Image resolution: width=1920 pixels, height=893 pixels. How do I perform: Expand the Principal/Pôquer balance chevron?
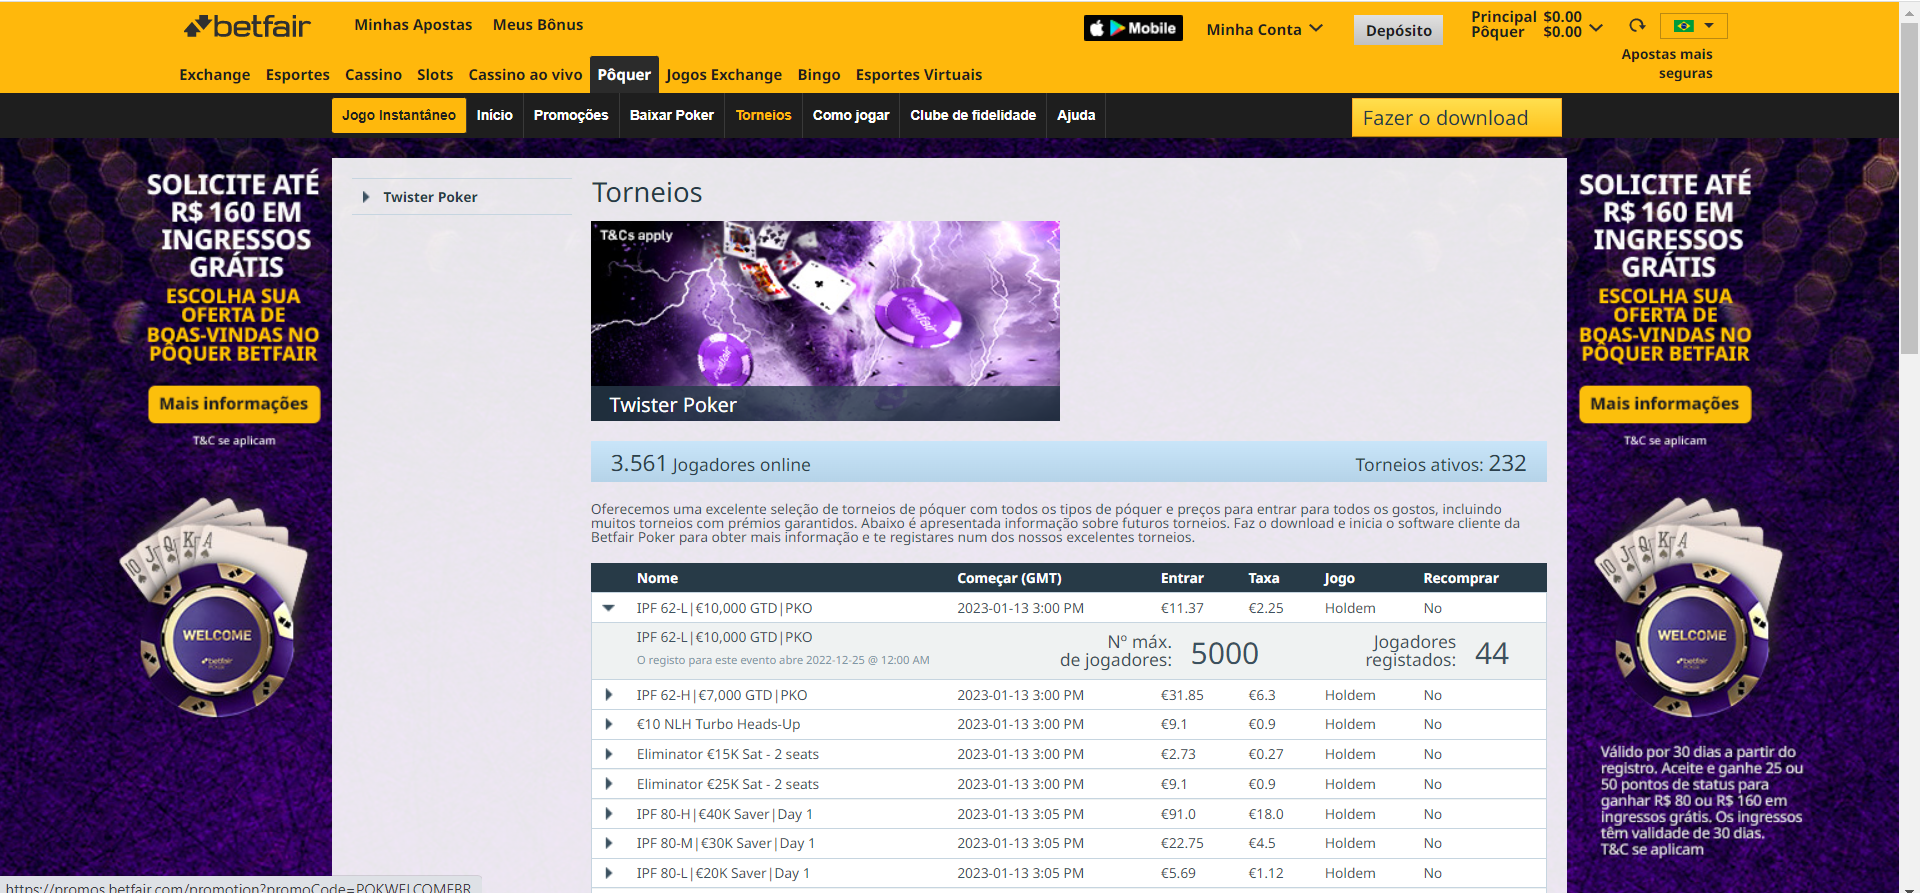(x=1596, y=28)
